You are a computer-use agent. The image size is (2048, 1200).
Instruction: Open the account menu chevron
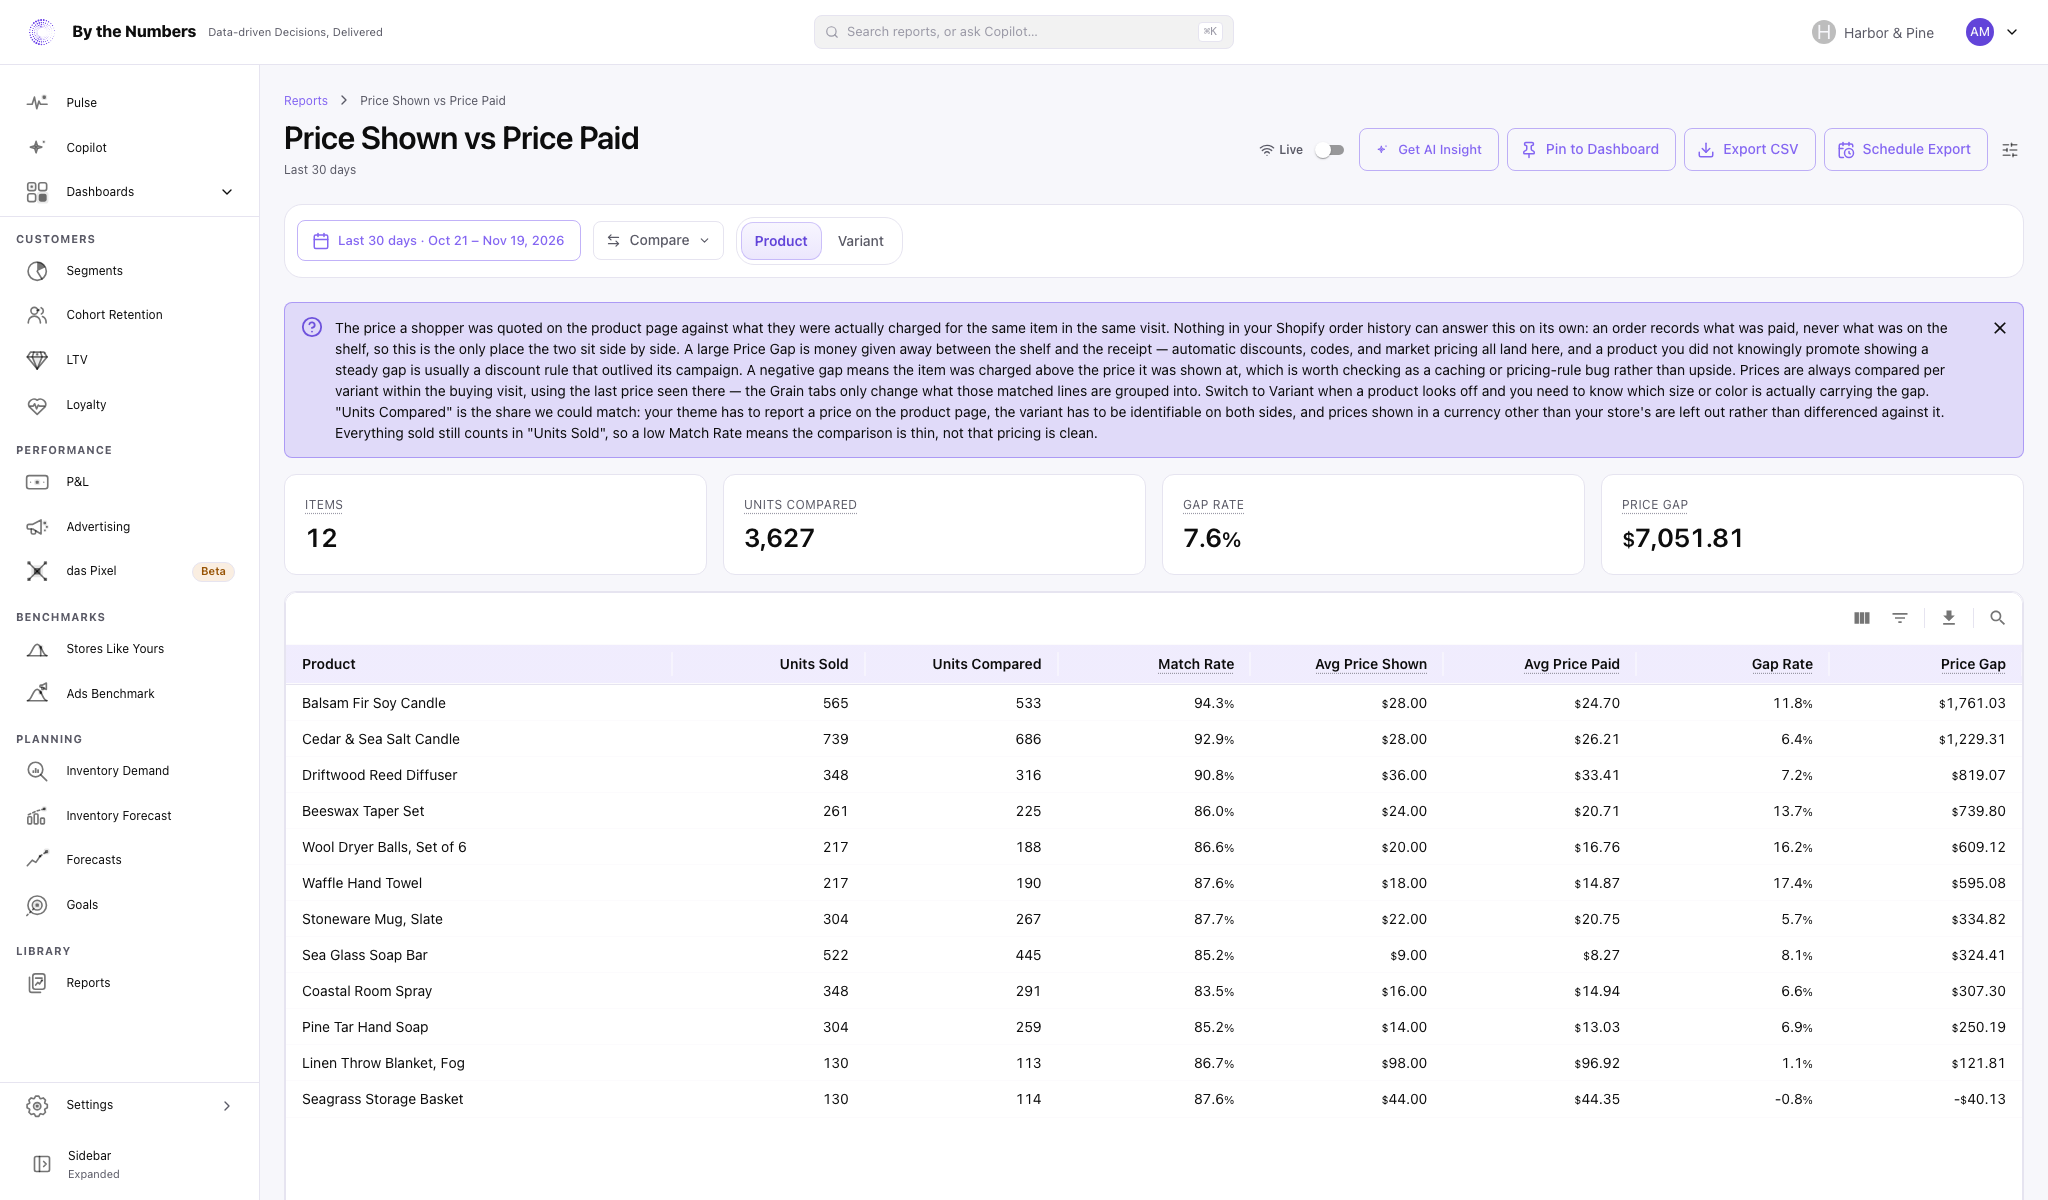pyautogui.click(x=2012, y=32)
